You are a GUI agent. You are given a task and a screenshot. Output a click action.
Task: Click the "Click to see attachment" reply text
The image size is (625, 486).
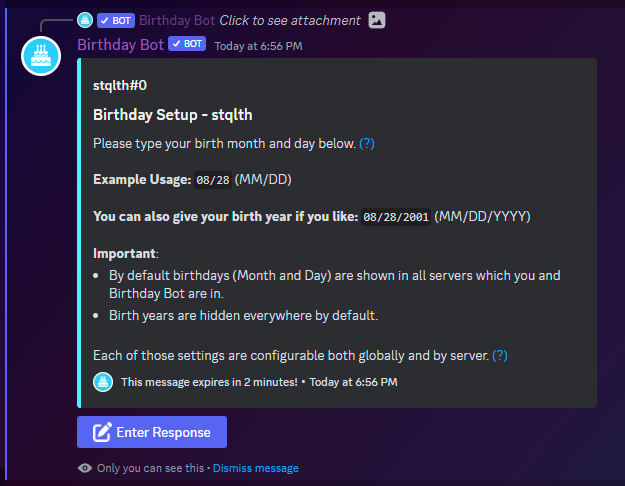[x=290, y=20]
